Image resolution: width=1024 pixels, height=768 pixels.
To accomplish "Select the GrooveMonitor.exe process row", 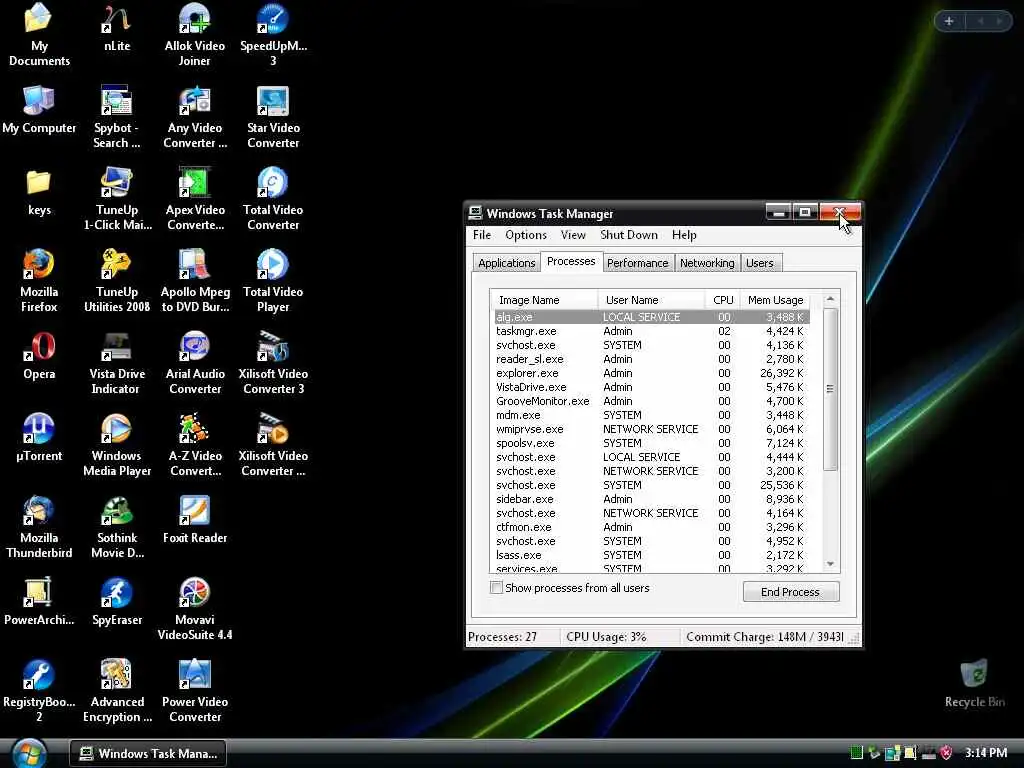I will coord(650,401).
